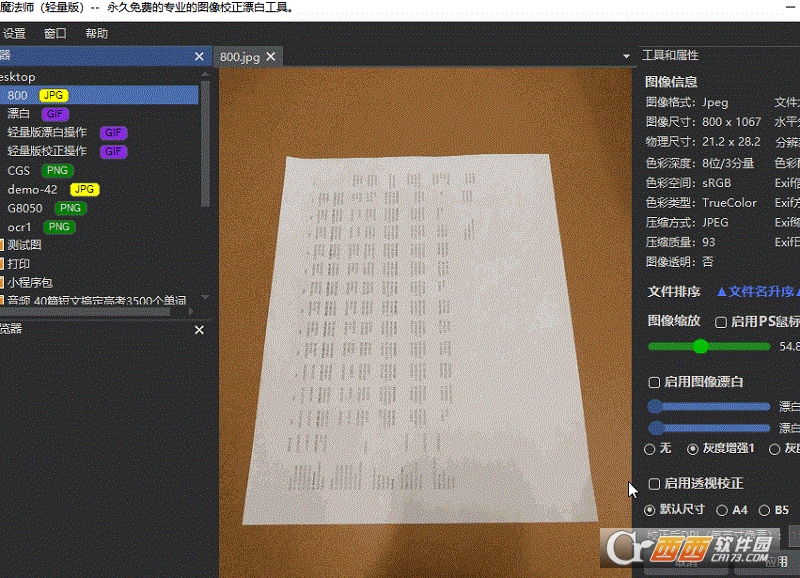The image size is (800, 578).
Task: Click the JPG badge beside demo-42
Action: point(85,189)
